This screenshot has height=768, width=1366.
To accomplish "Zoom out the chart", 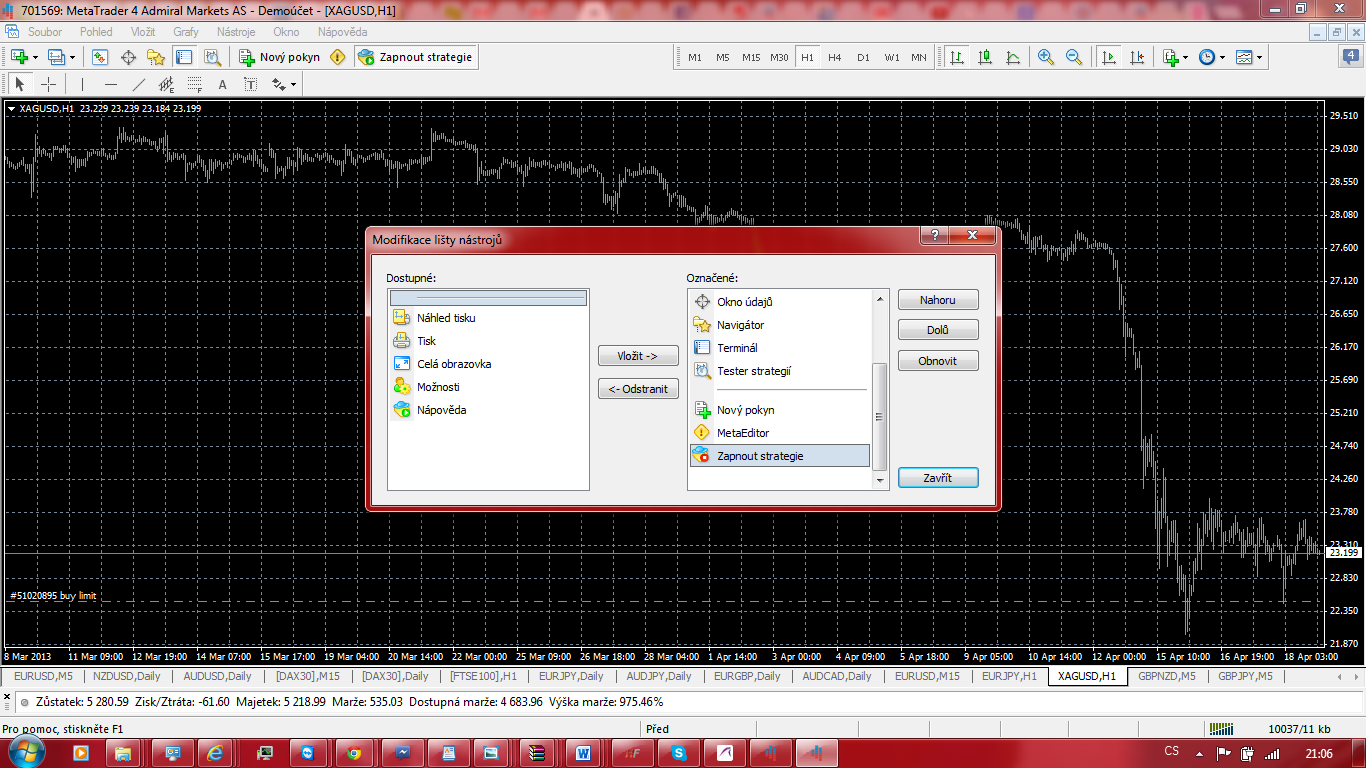I will (x=1074, y=57).
